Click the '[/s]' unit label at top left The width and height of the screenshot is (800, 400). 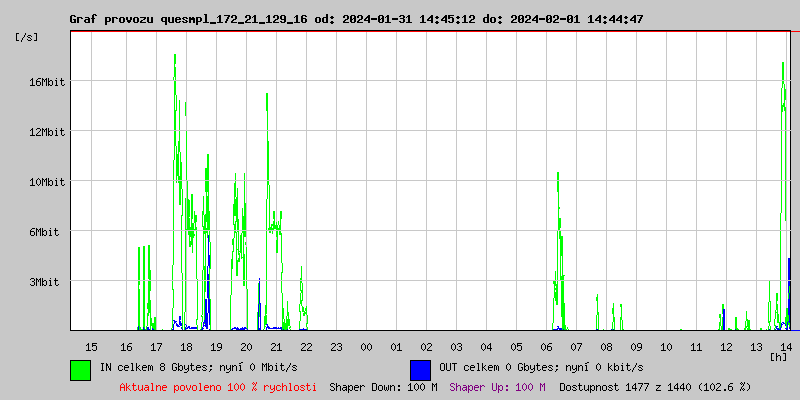pos(28,37)
